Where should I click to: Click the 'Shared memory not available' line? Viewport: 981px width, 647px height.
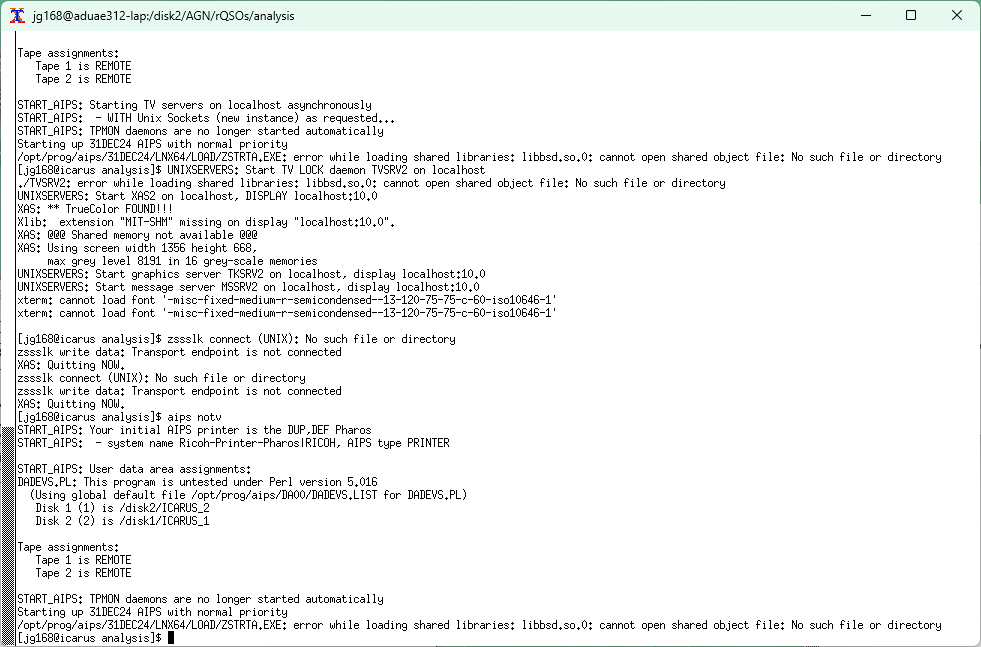(x=123, y=235)
